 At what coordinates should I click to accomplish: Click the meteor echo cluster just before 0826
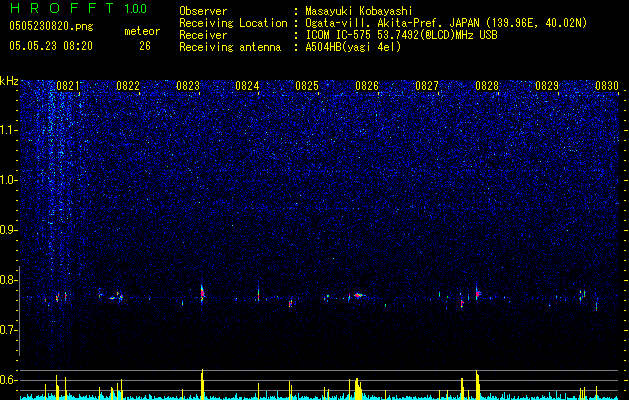point(357,295)
